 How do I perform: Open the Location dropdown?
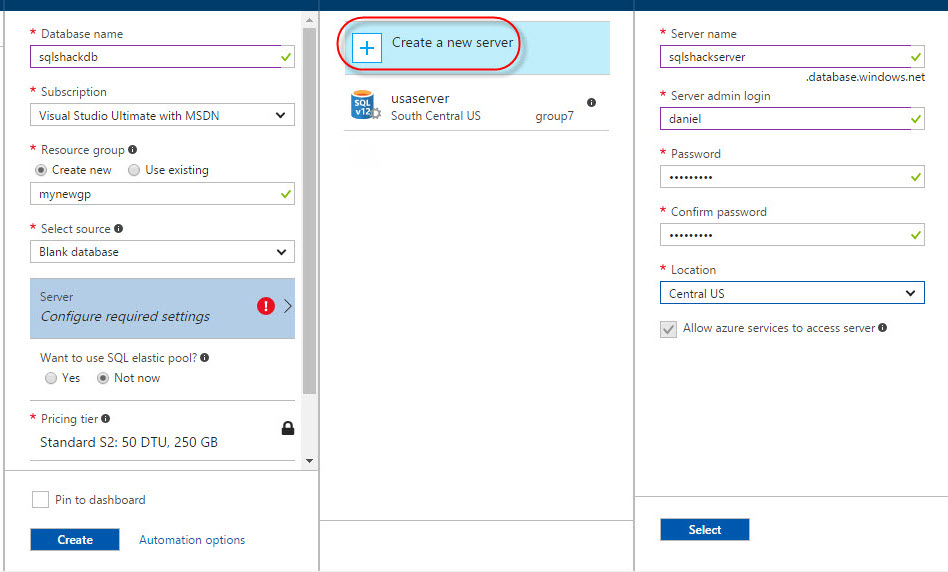[x=792, y=293]
